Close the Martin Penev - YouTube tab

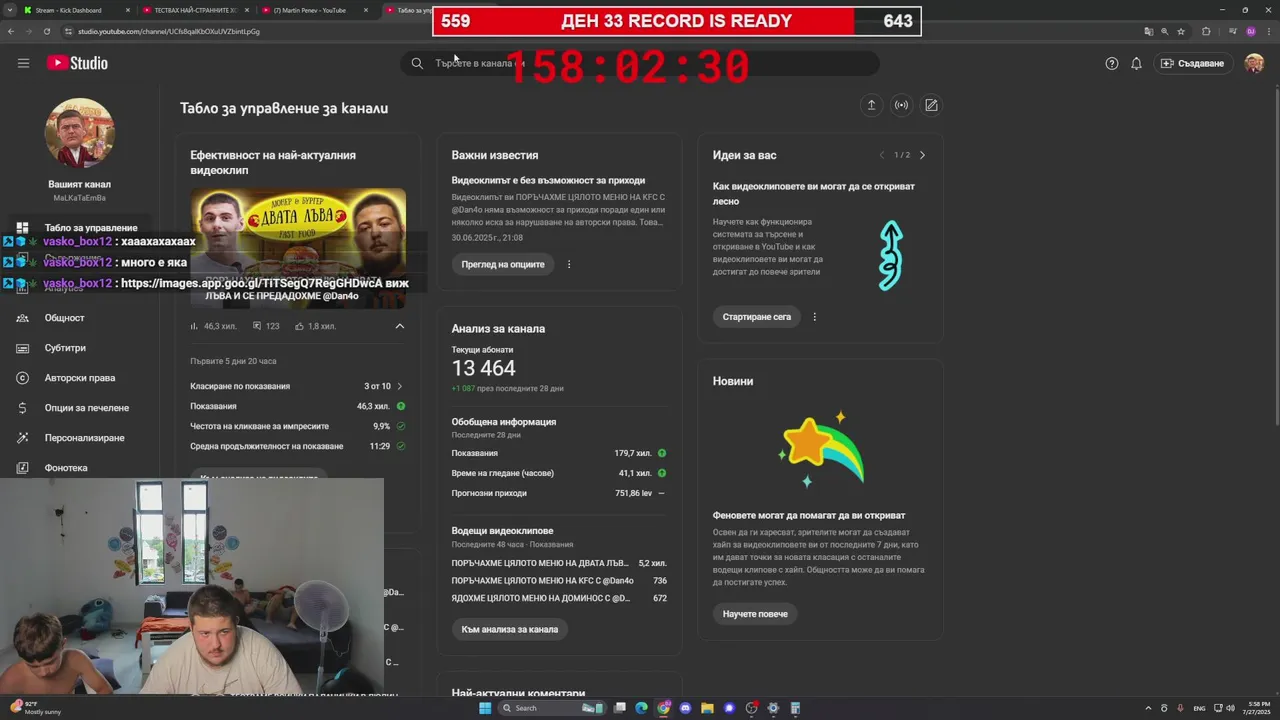point(365,10)
